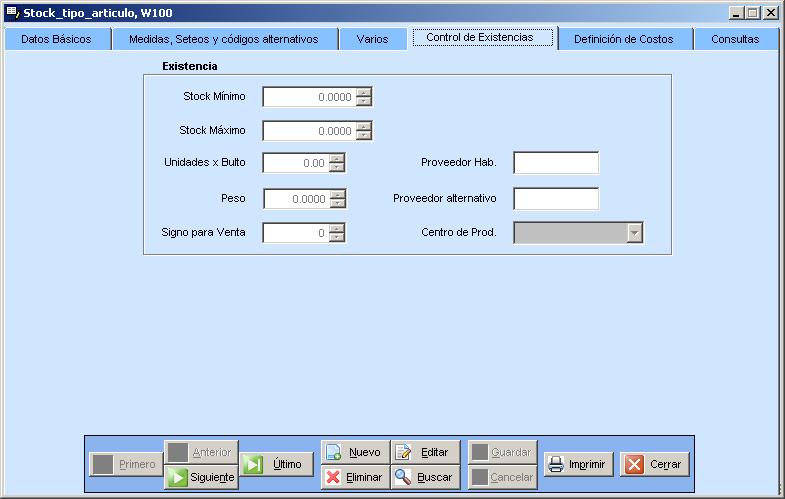Go to last record with Último
Viewport: 785px width, 499px height.
coord(276,464)
